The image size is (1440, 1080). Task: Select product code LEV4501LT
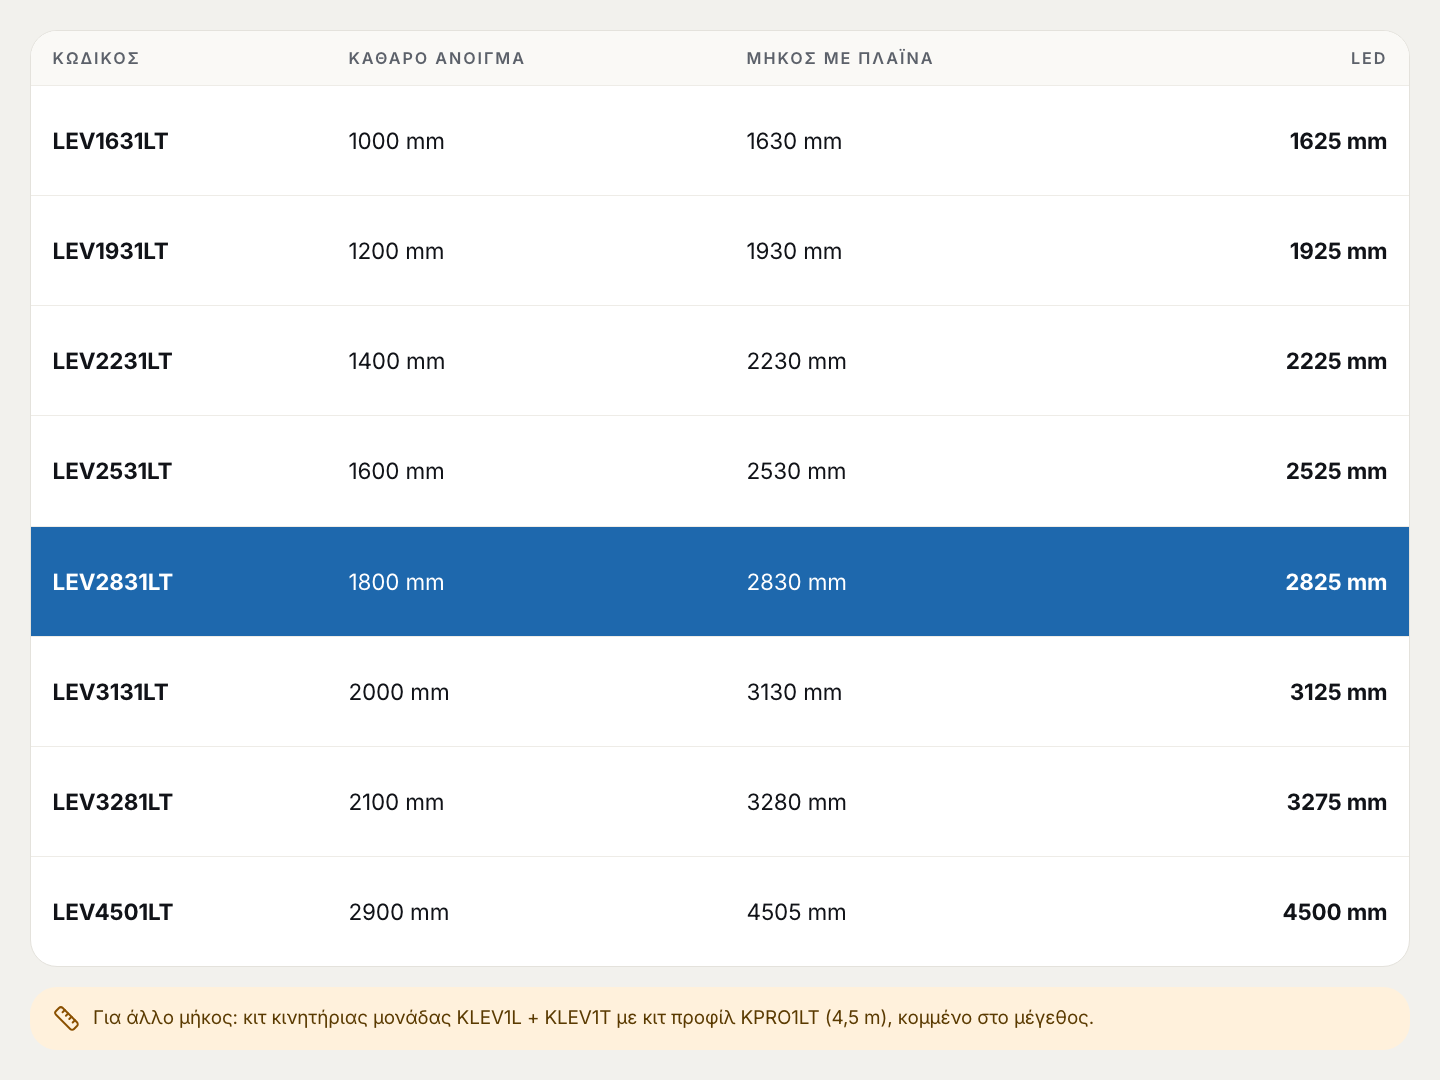[x=112, y=912]
